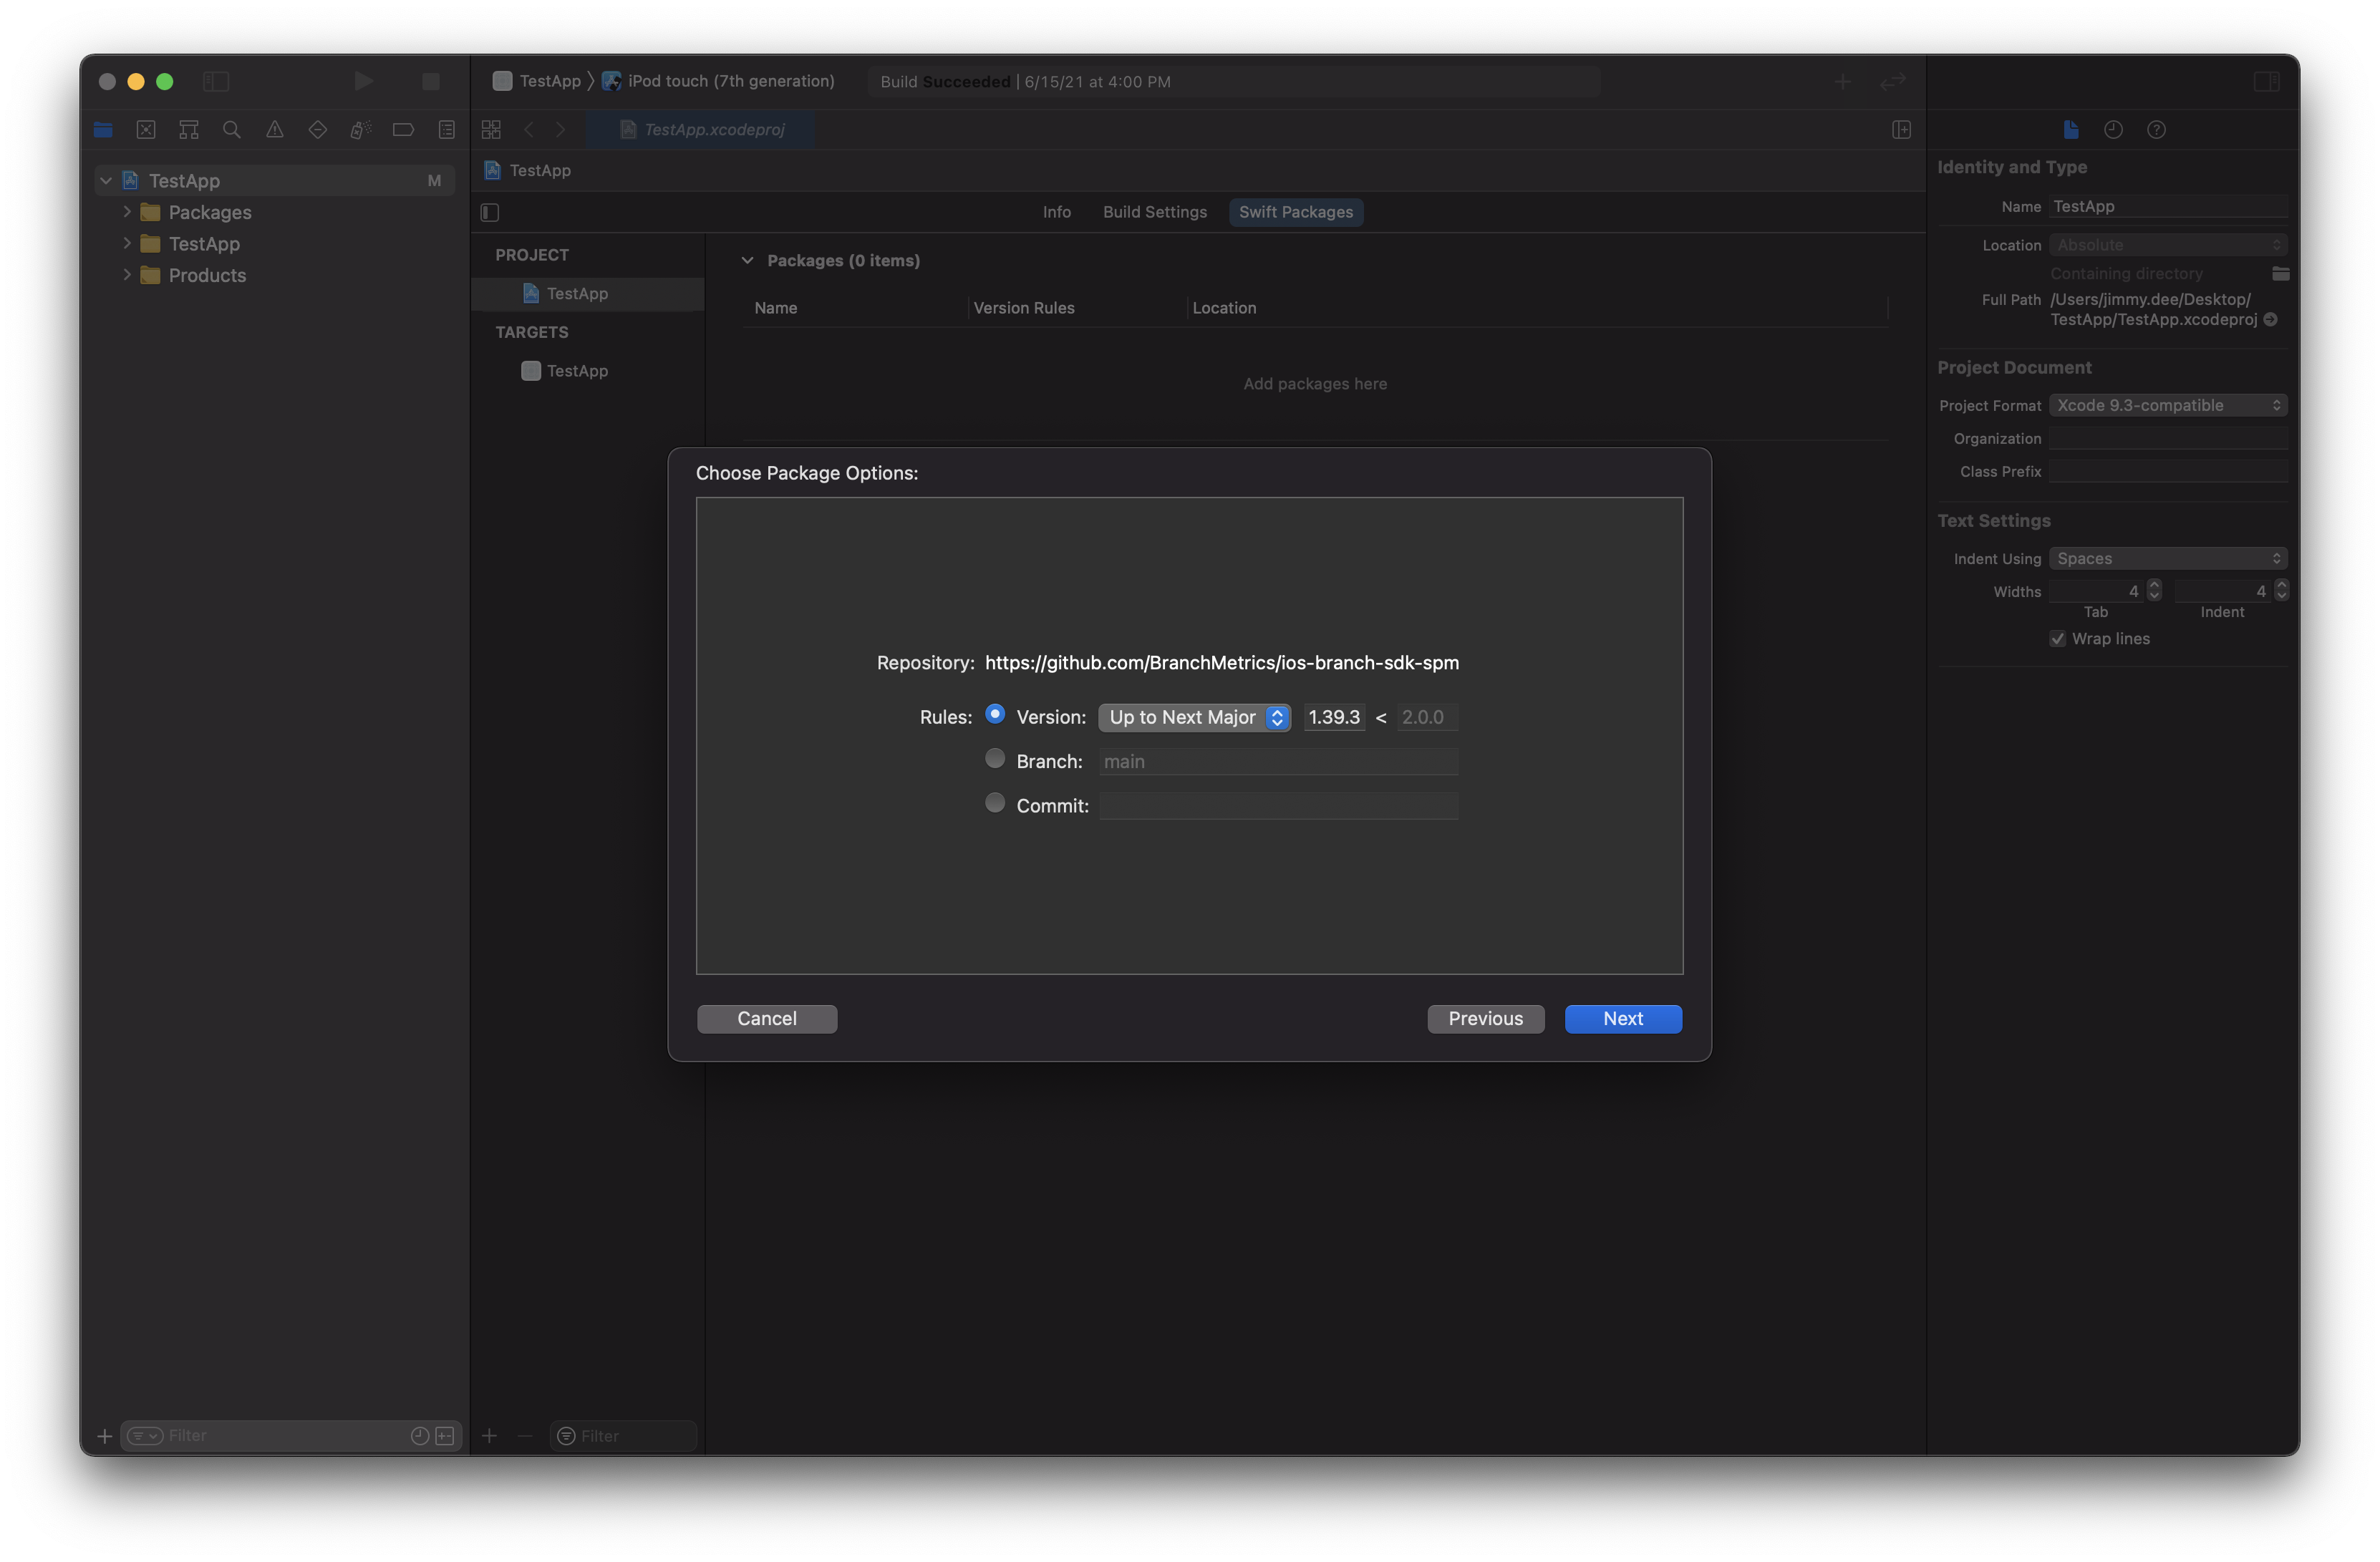
Task: Open the Test navigator diamond icon
Action: 318,130
